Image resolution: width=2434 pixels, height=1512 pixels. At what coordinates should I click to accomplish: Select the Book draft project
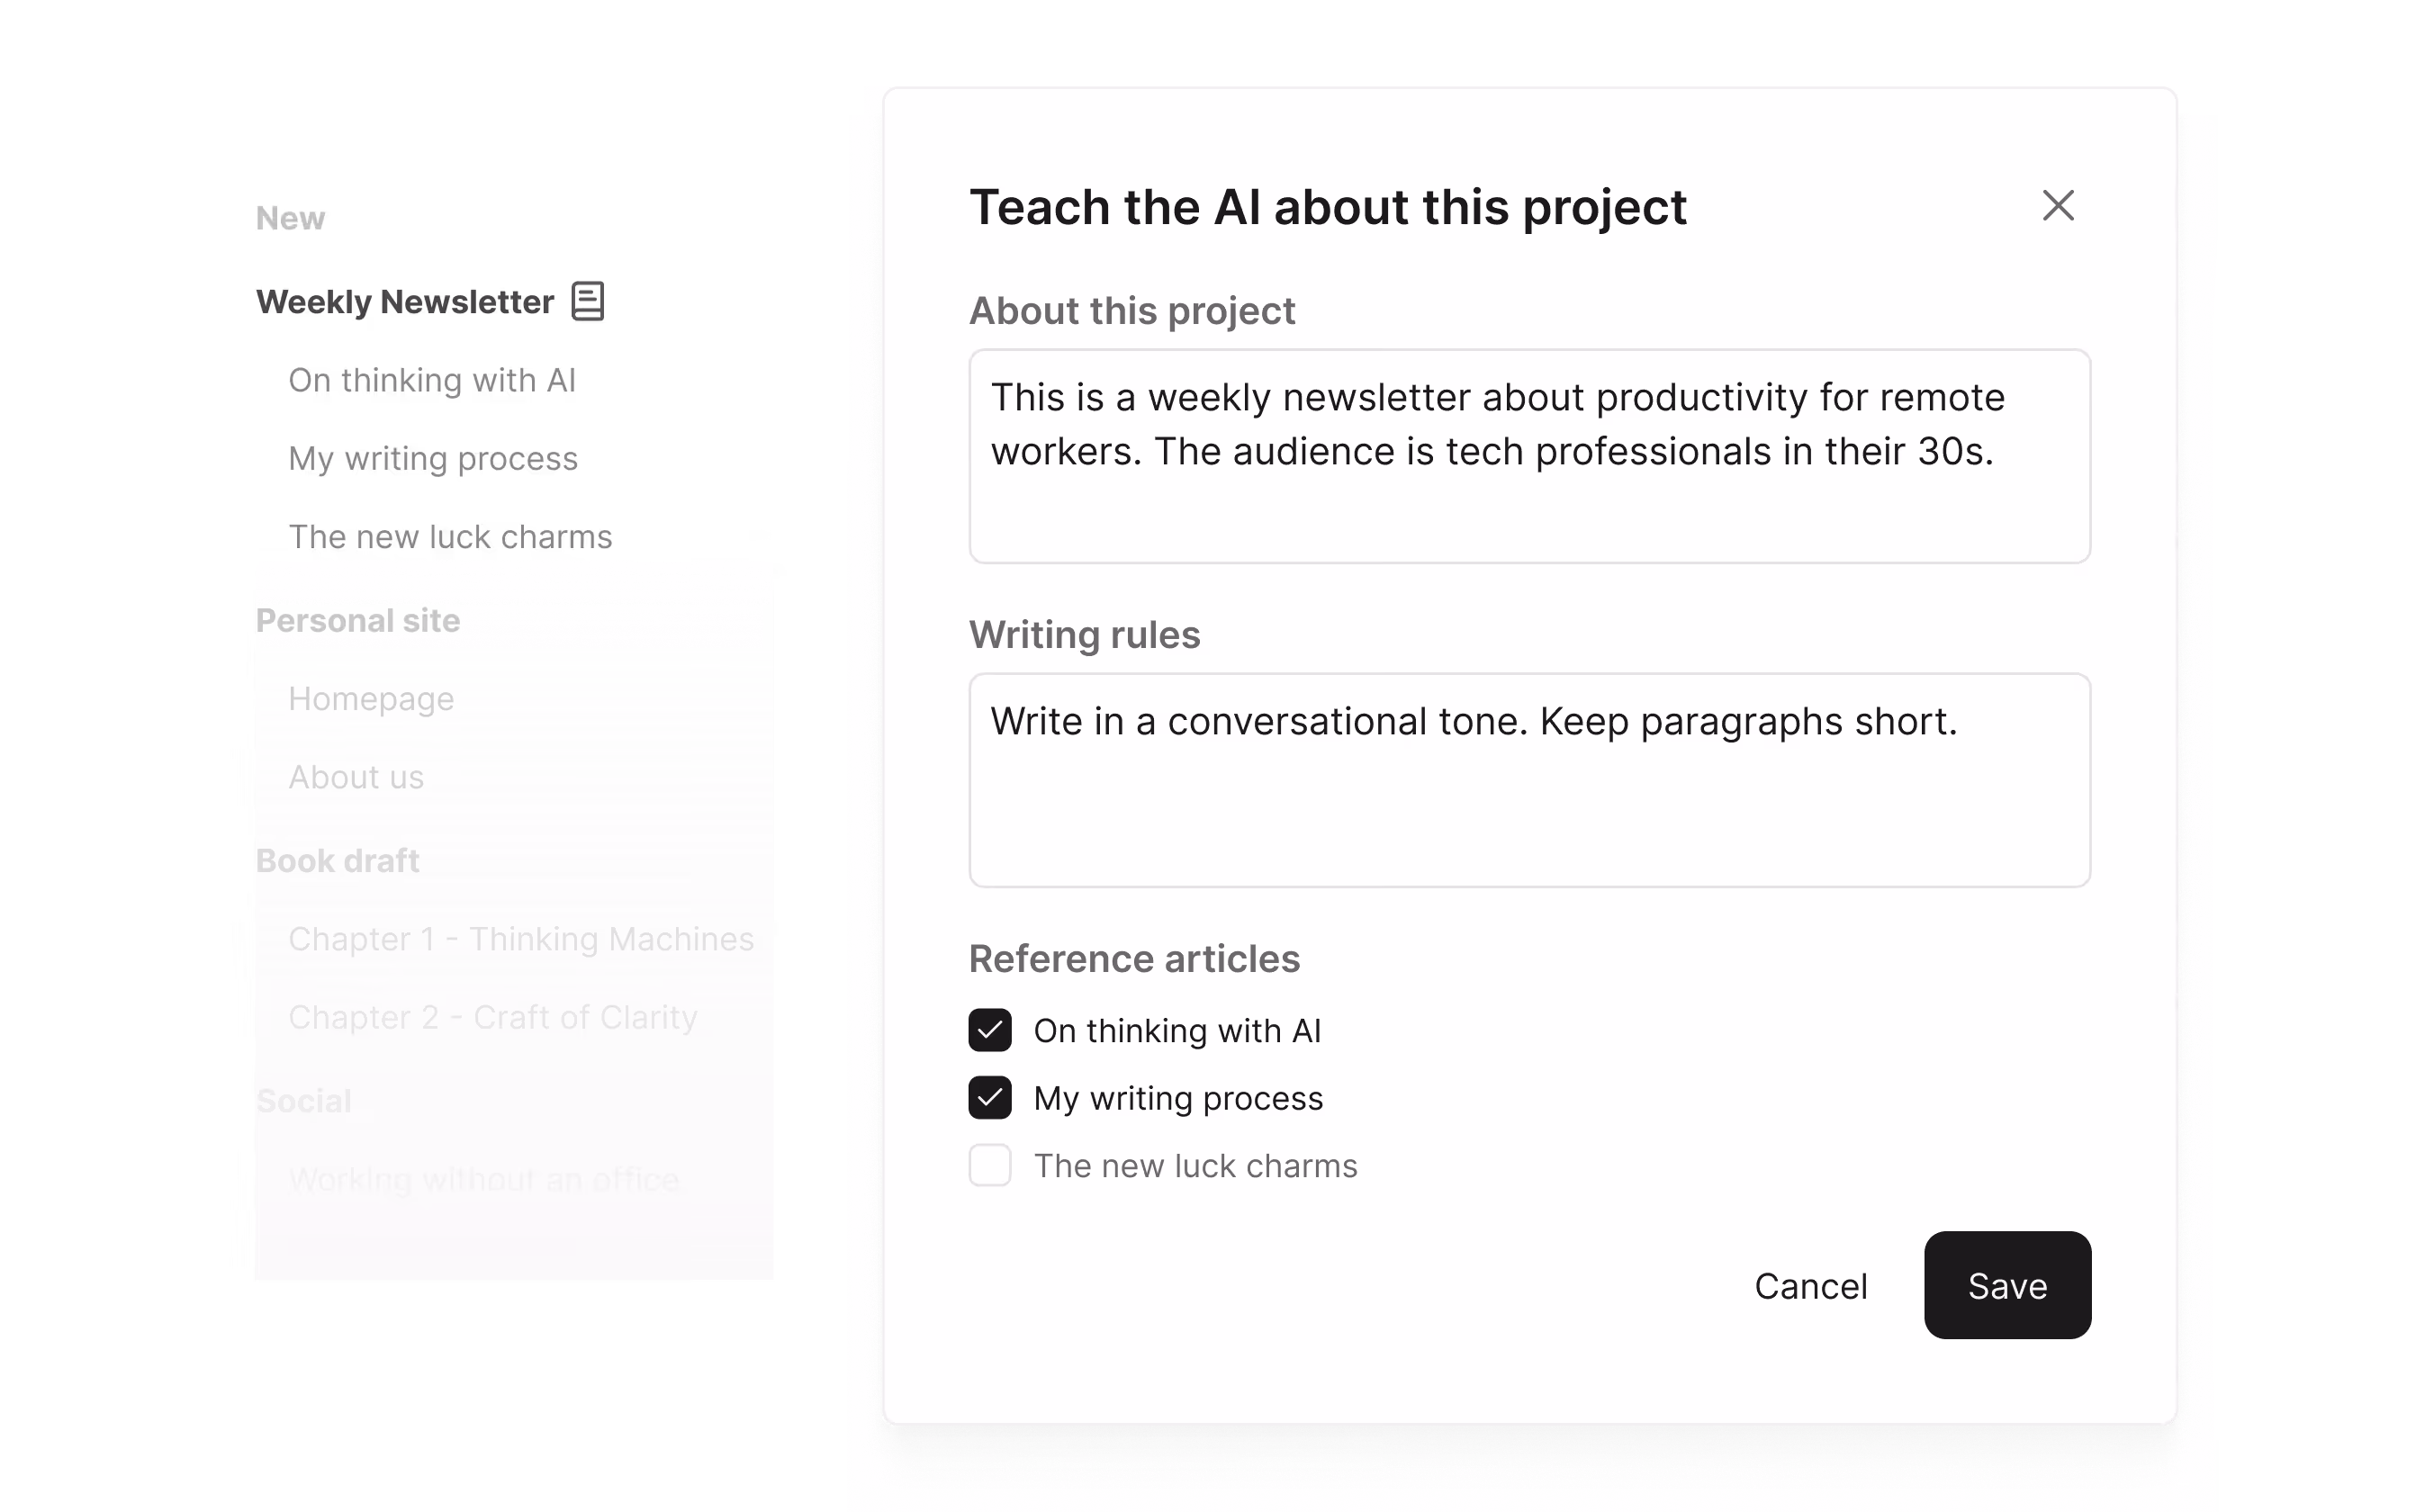point(337,860)
